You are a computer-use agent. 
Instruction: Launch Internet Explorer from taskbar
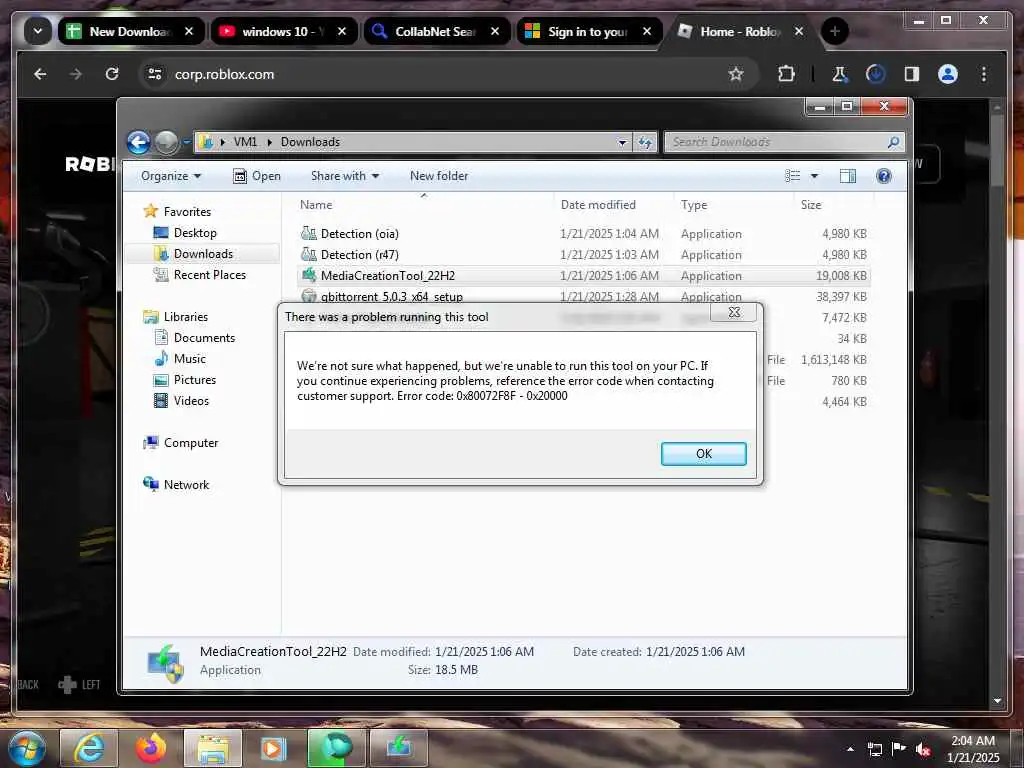(89, 748)
